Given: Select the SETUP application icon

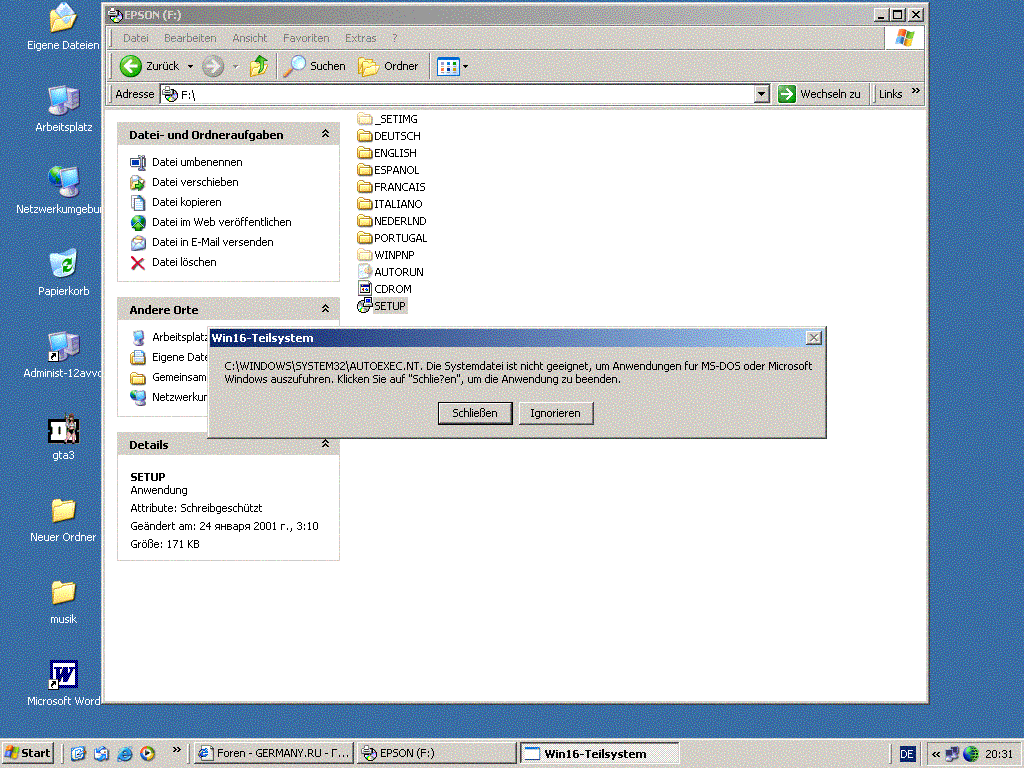Looking at the screenshot, I should pyautogui.click(x=364, y=306).
